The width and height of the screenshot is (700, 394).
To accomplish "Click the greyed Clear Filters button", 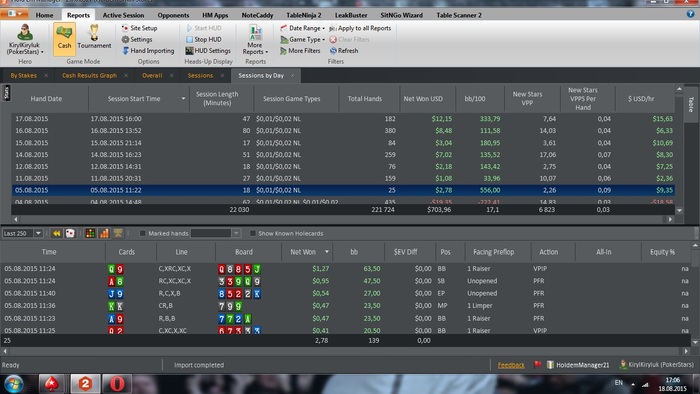I will tap(350, 39).
